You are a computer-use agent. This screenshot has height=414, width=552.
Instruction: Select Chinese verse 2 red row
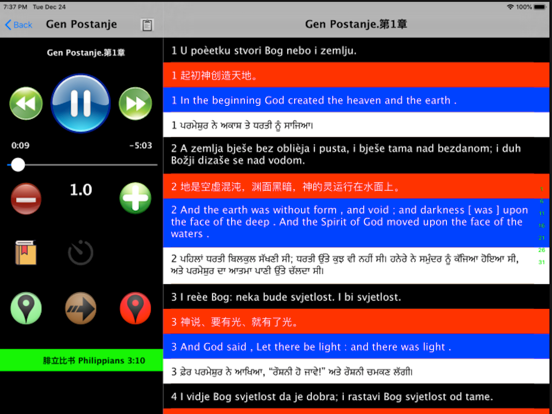point(356,186)
